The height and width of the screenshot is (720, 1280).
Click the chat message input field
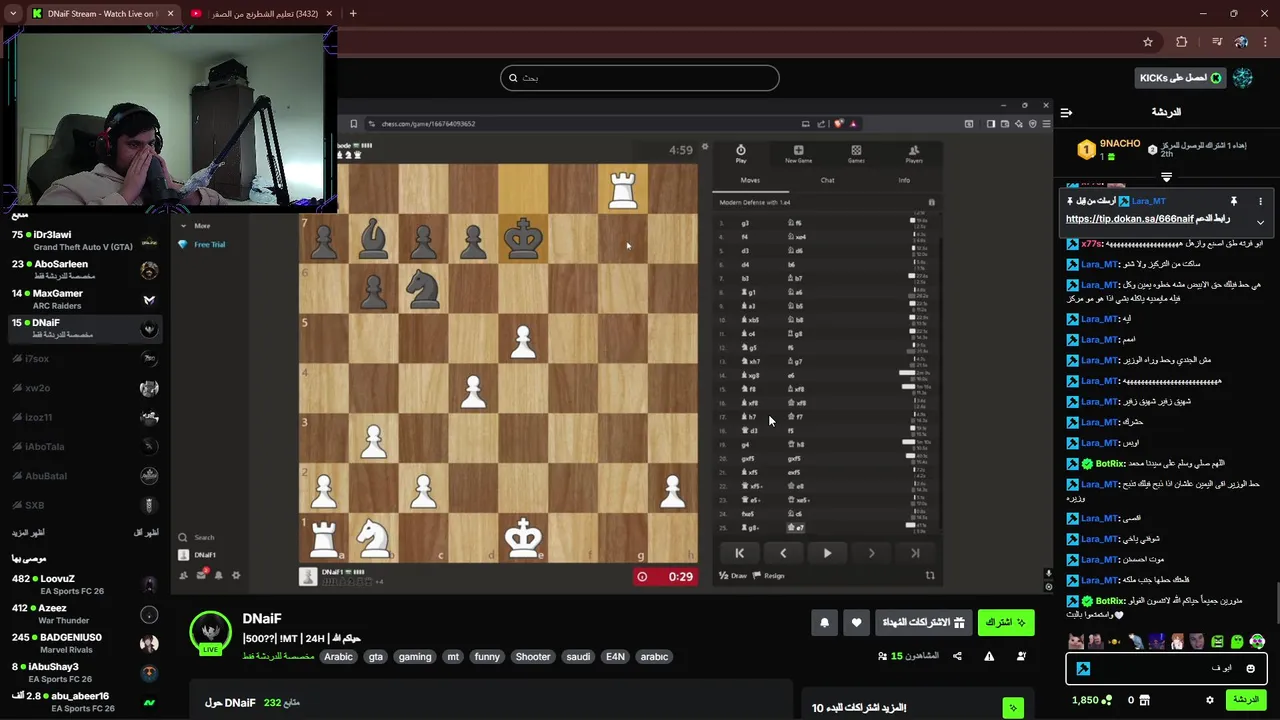[1166, 668]
